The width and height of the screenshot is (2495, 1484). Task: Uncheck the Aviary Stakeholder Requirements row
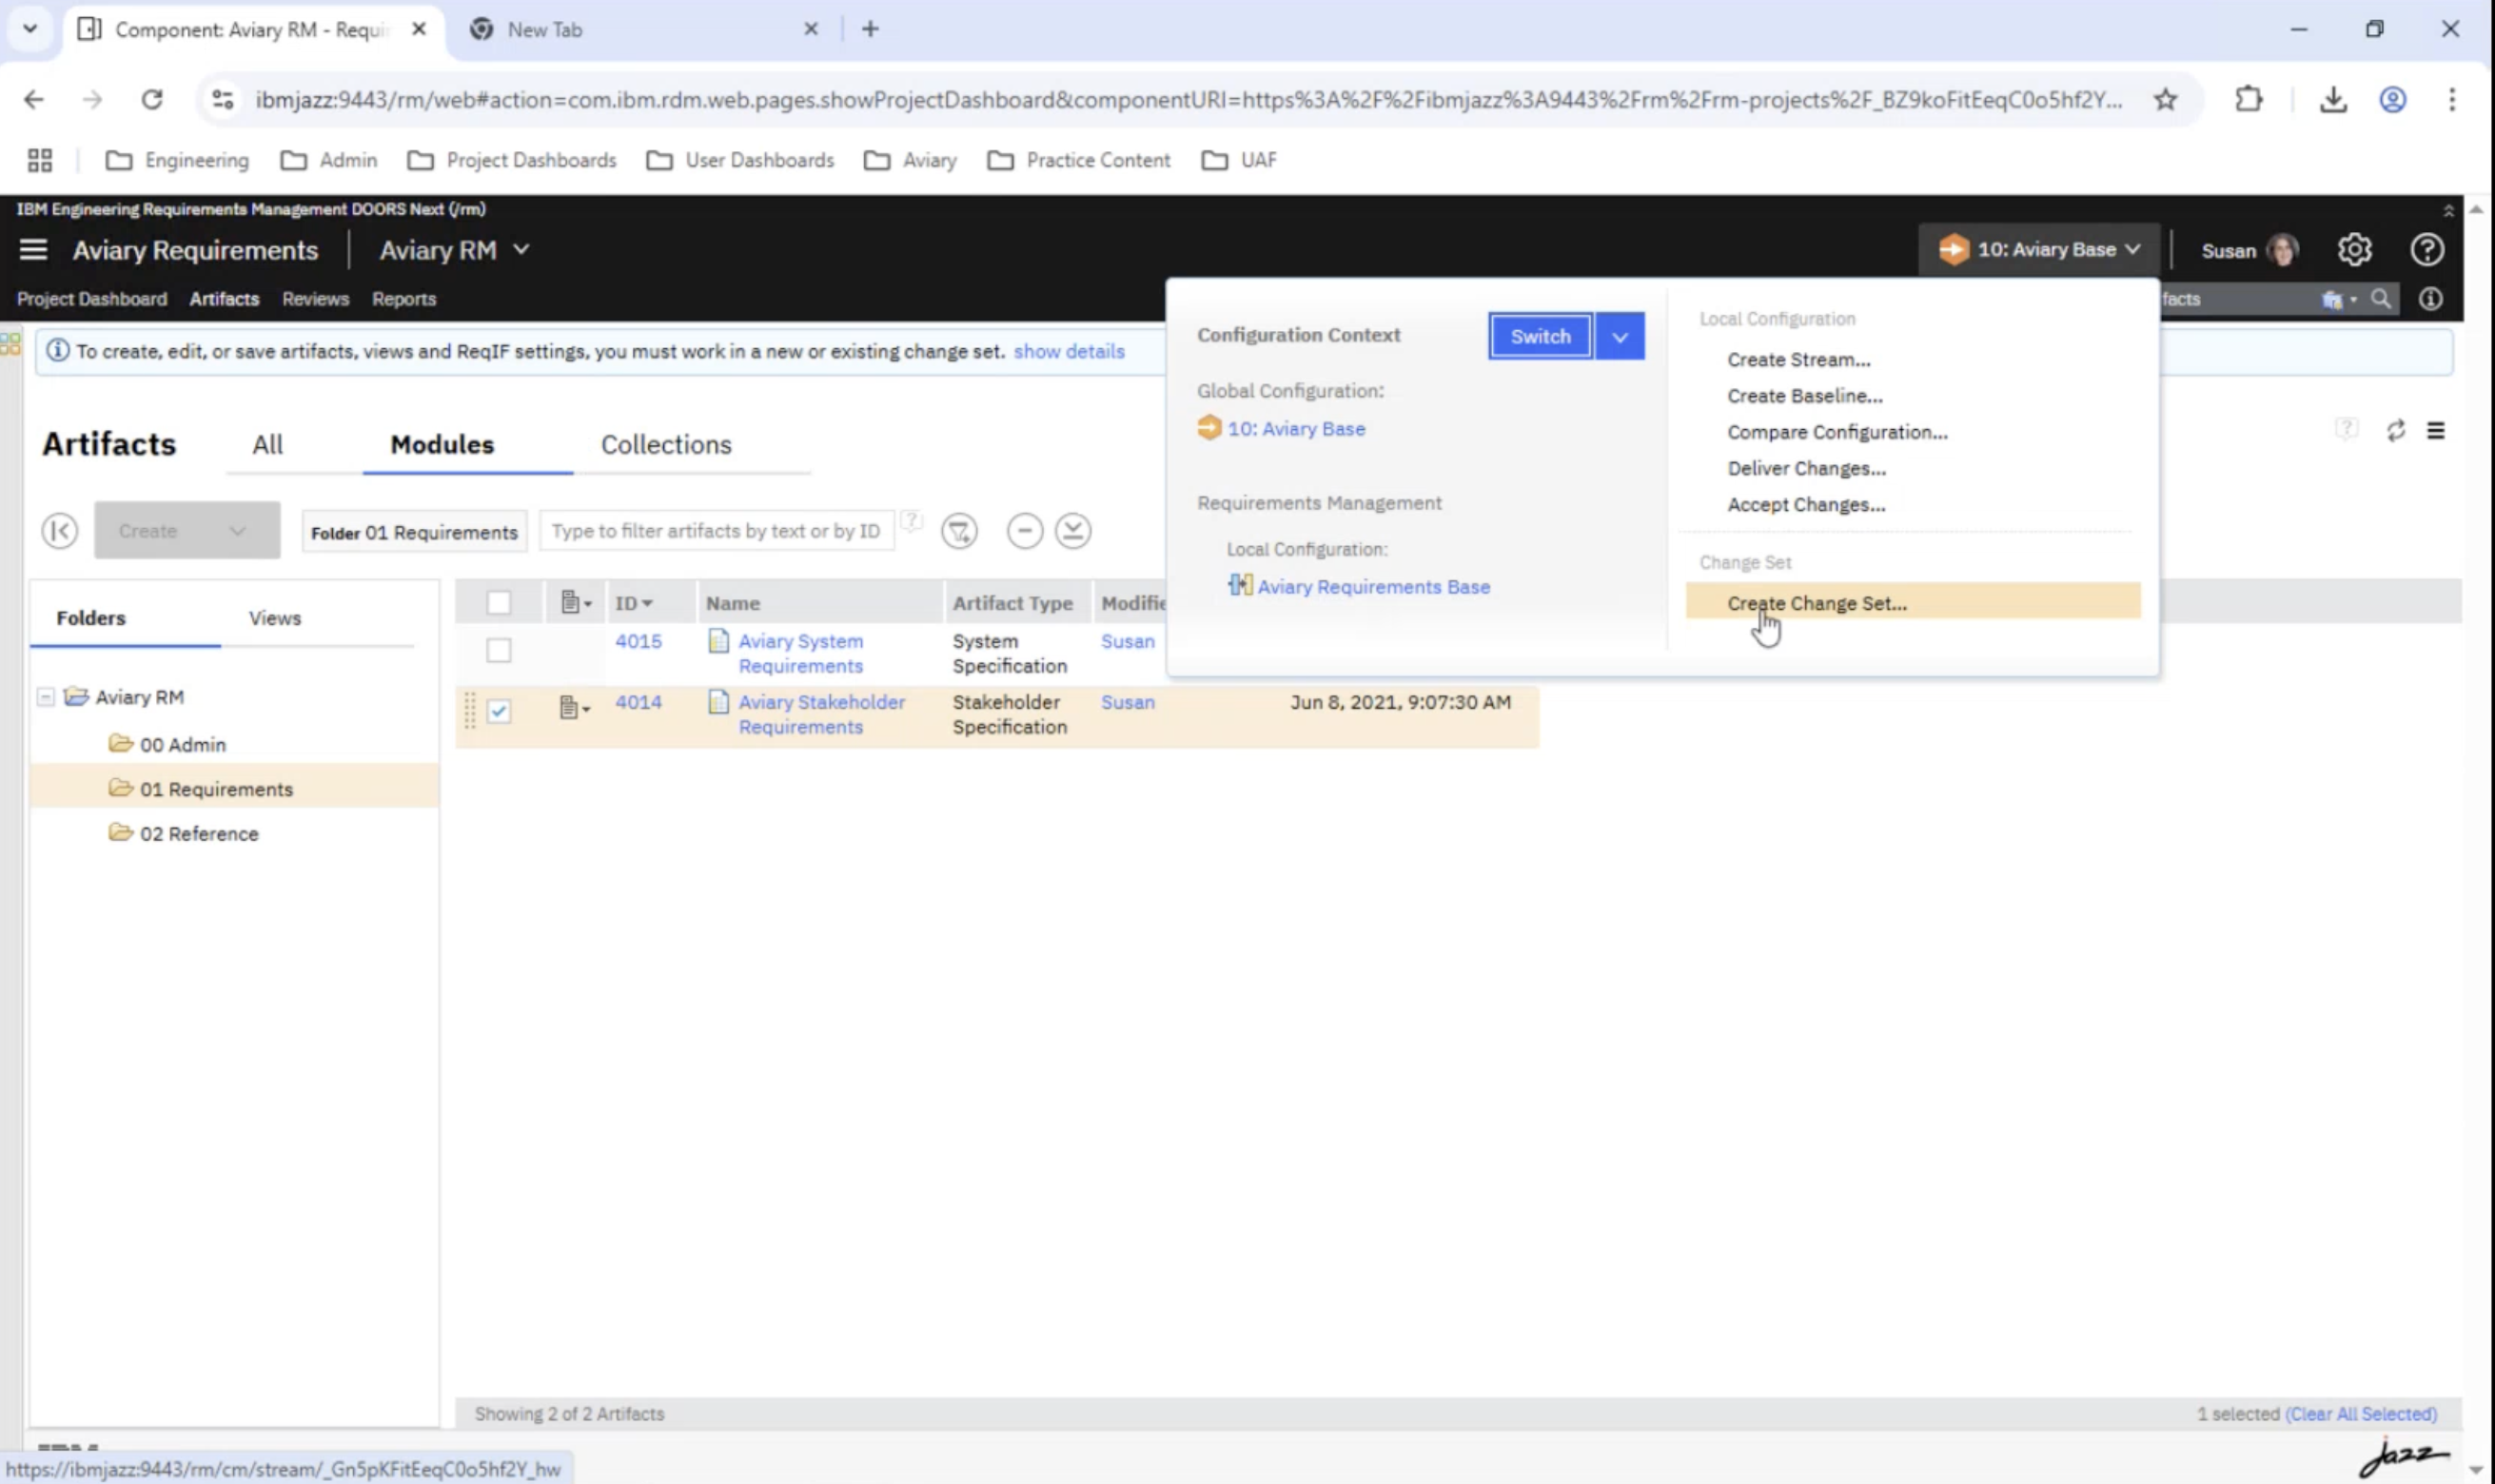point(498,711)
